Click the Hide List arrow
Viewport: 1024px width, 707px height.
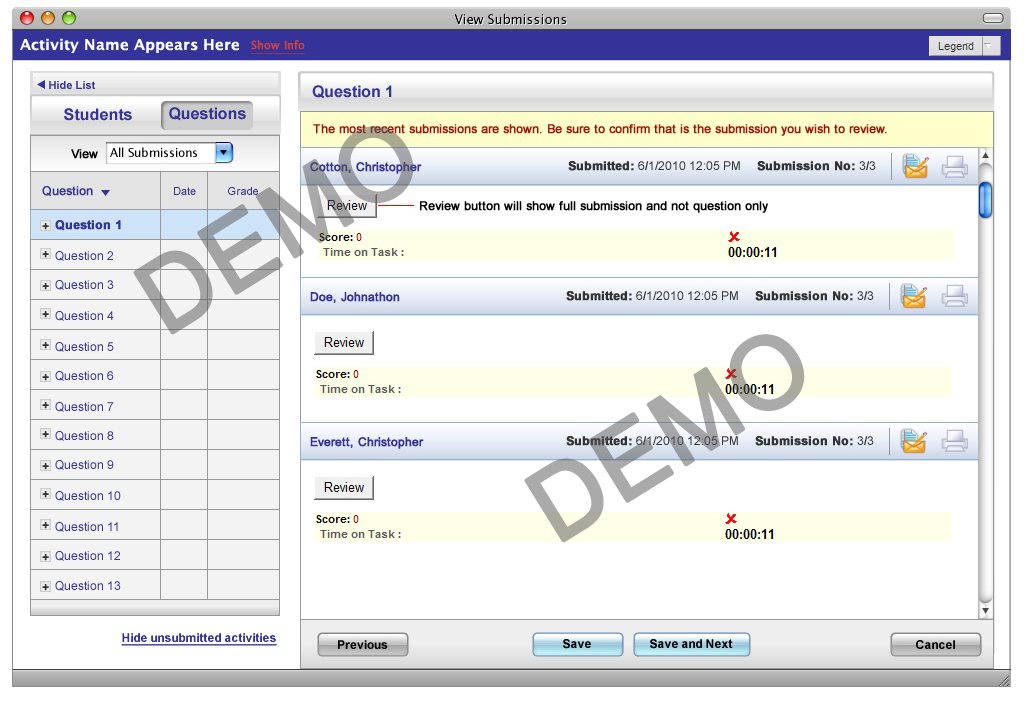(x=42, y=85)
